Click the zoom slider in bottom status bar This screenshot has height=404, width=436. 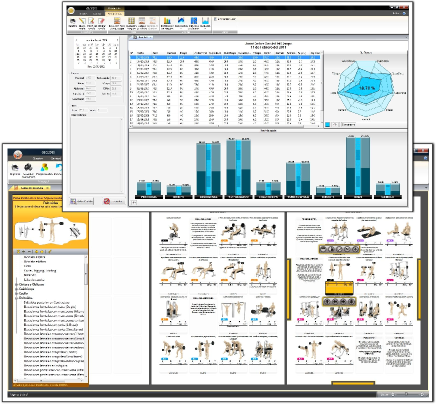tap(406, 394)
